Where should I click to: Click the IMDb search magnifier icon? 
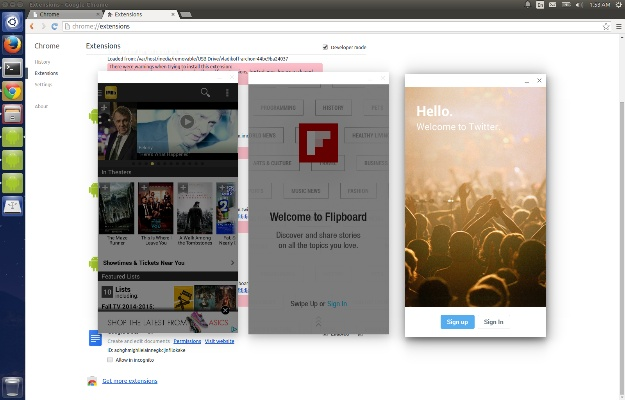pyautogui.click(x=205, y=93)
